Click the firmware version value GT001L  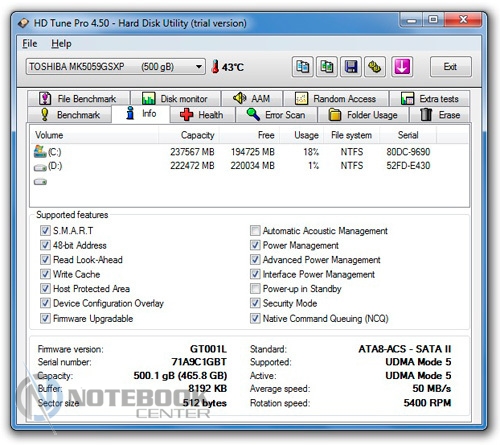[208, 349]
